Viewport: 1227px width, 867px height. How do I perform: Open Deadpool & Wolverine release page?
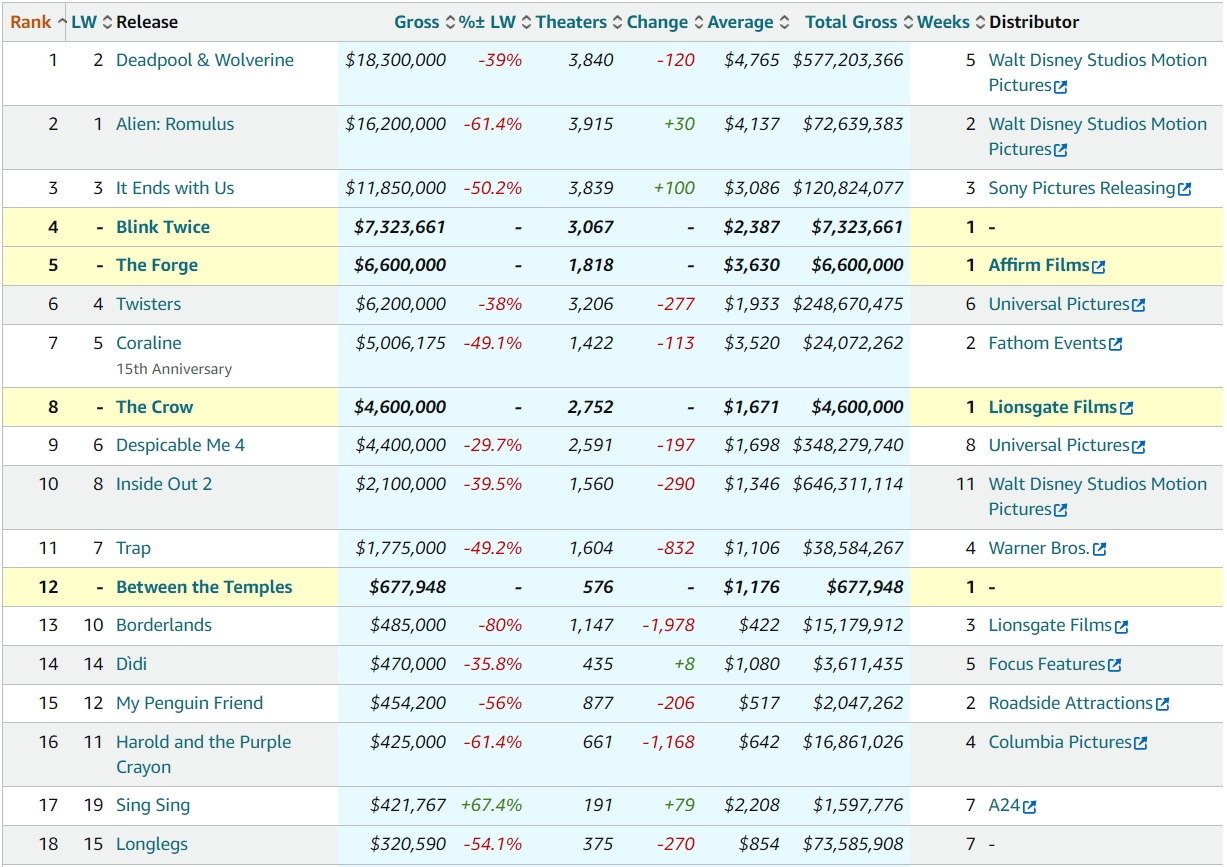click(205, 60)
